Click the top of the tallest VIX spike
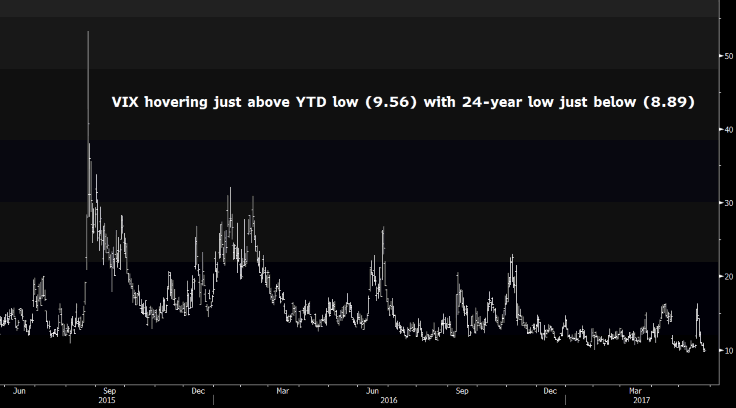Screen dimensions: 736x408 [88, 32]
